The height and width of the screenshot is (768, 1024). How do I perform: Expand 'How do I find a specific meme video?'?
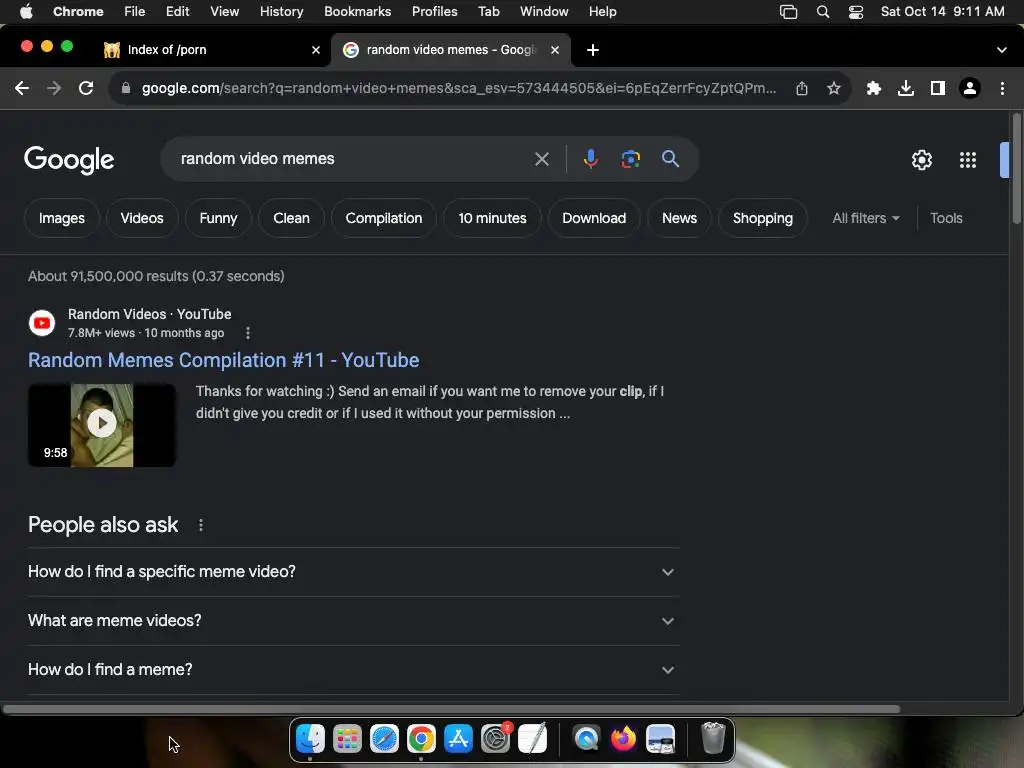[x=353, y=572]
